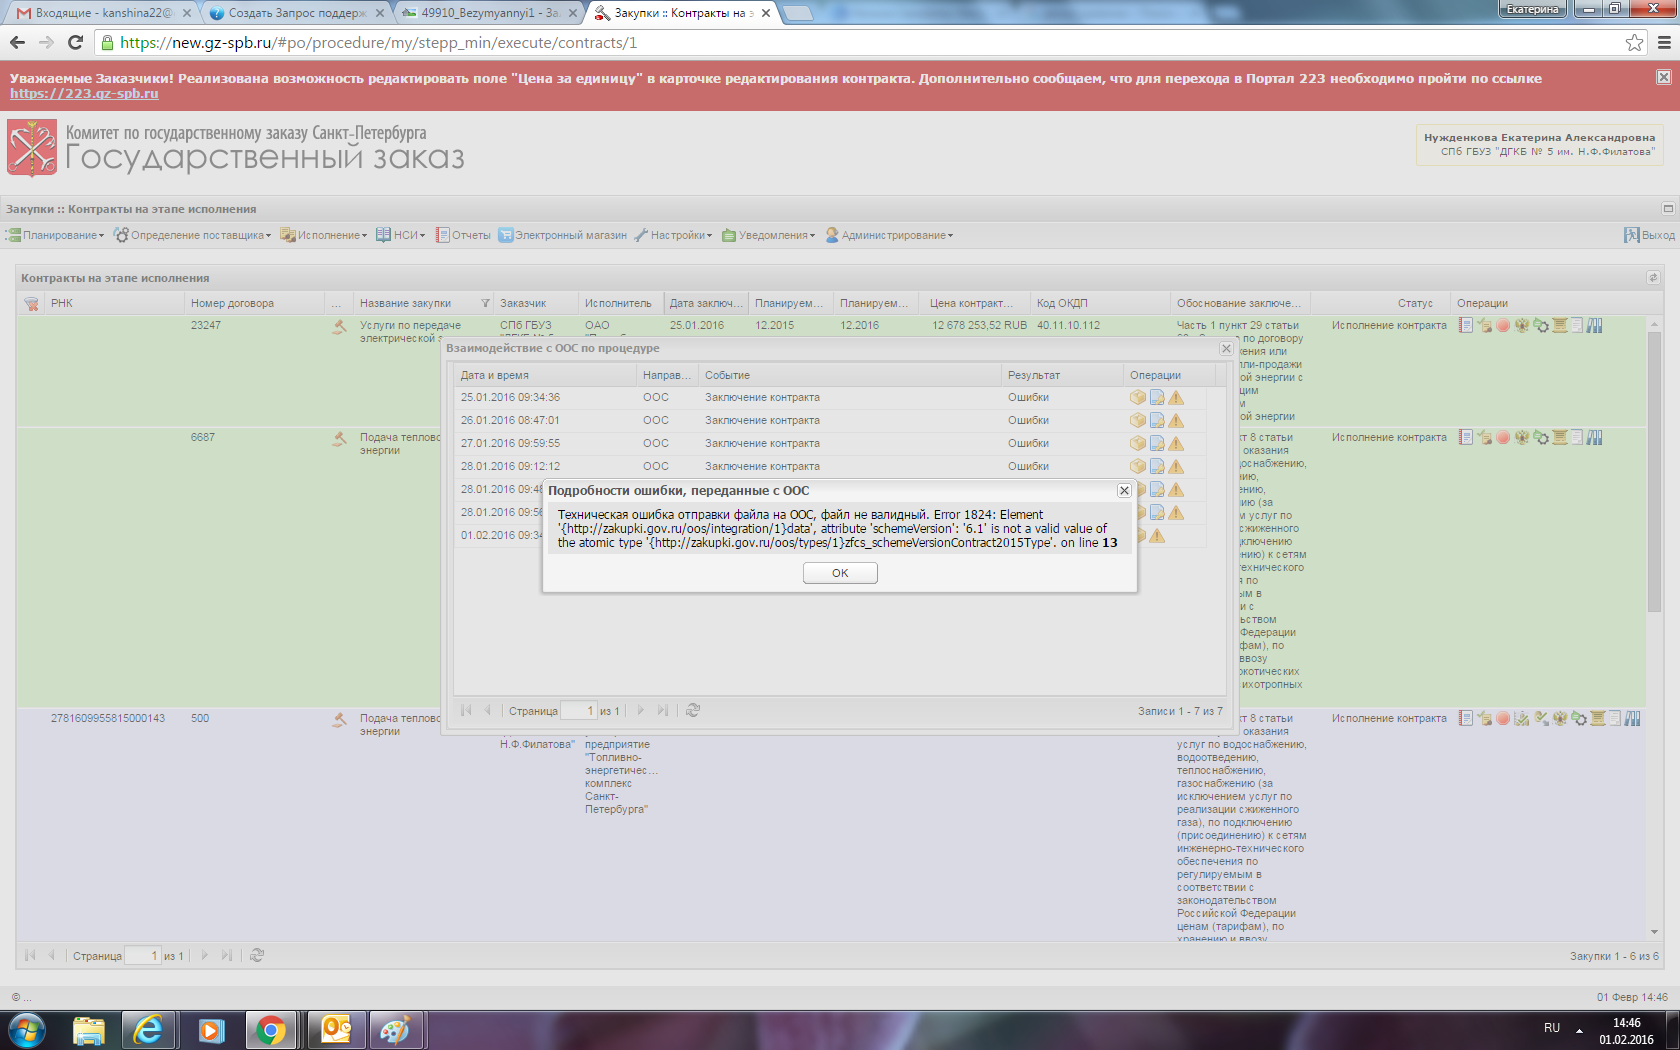Reload the page in Chrome
Viewport: 1680px width, 1050px height.
75,42
